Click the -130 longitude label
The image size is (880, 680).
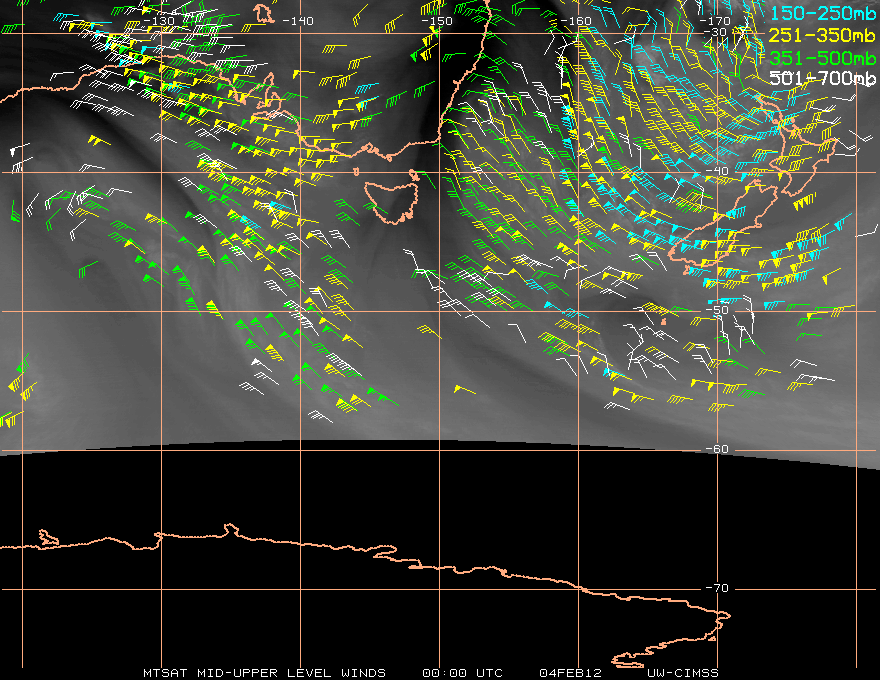[159, 21]
